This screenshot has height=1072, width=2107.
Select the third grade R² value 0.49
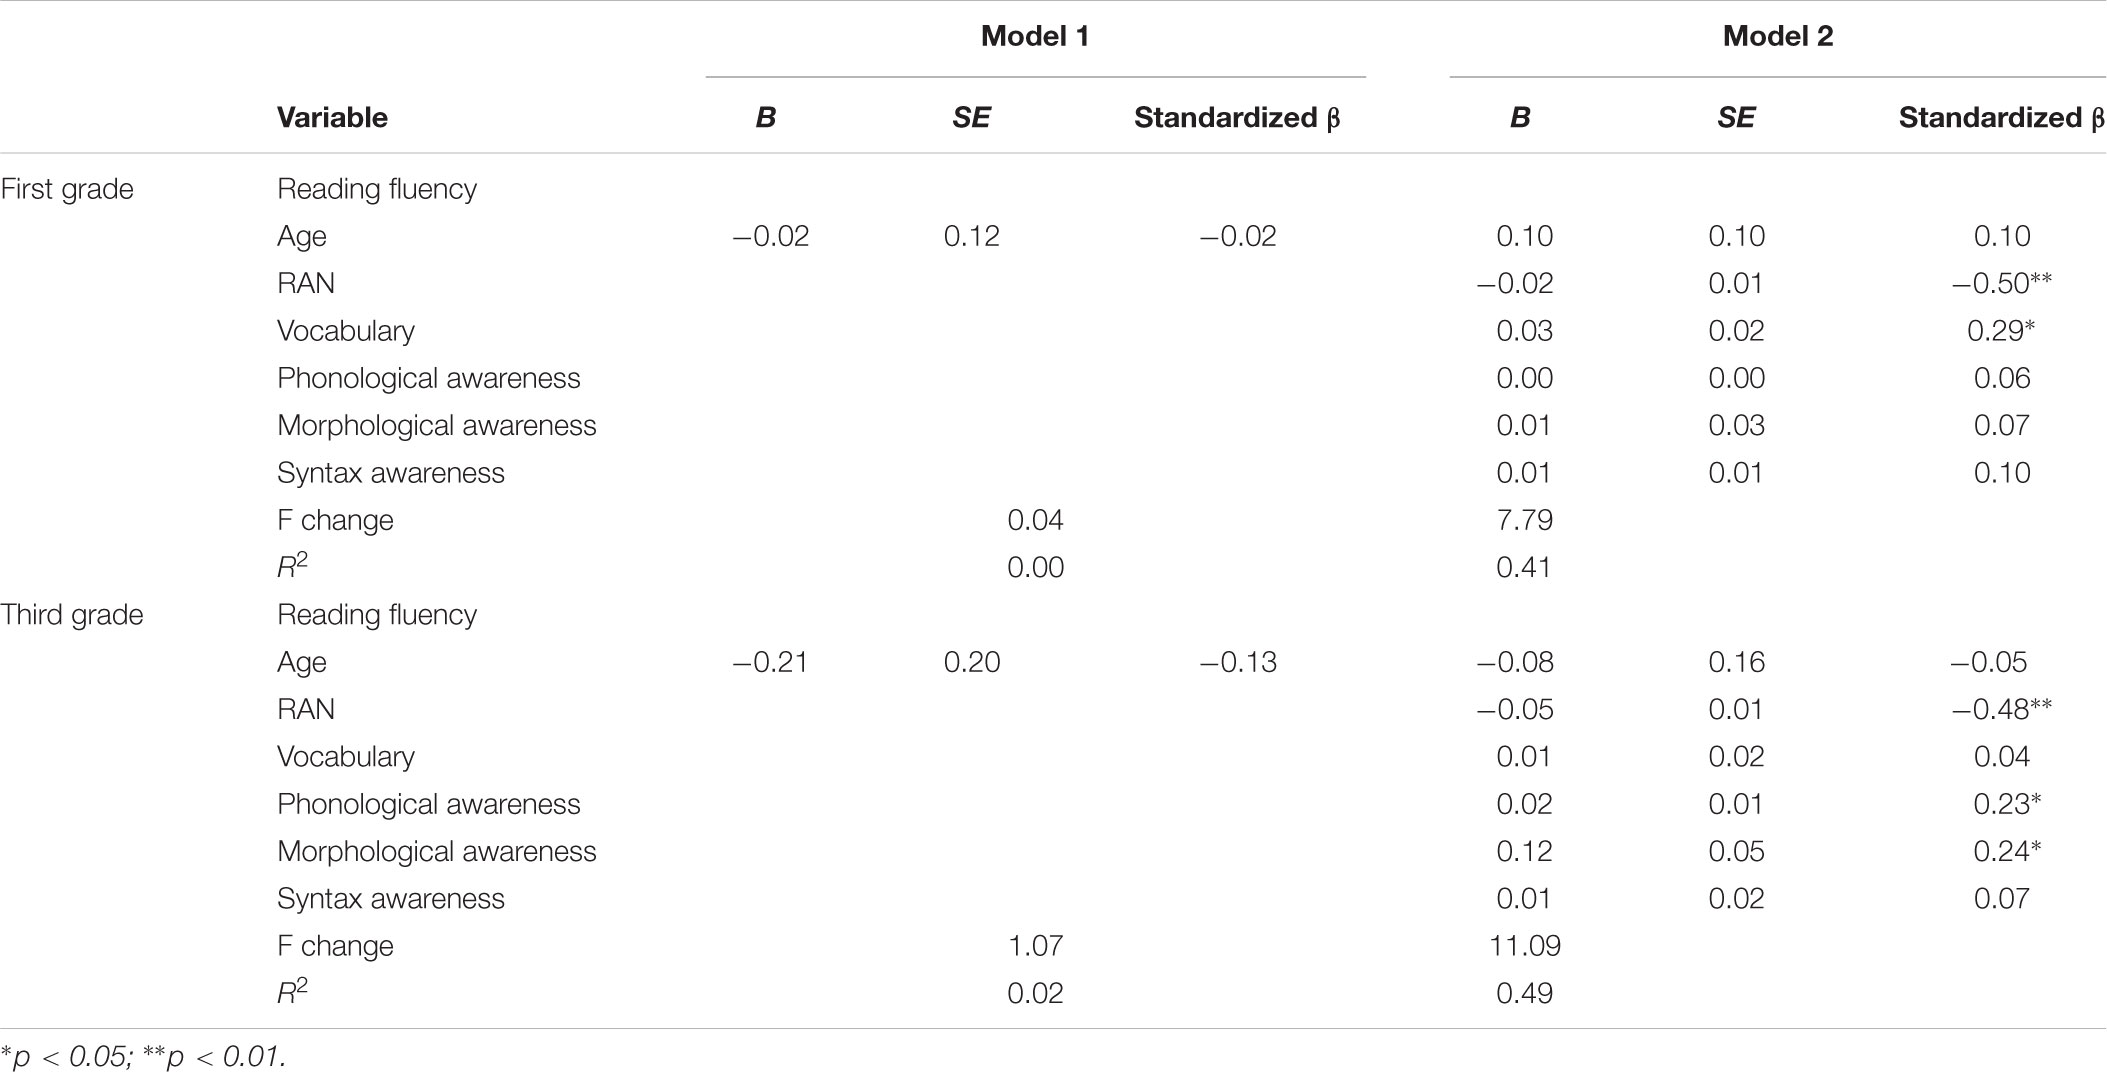(1524, 993)
